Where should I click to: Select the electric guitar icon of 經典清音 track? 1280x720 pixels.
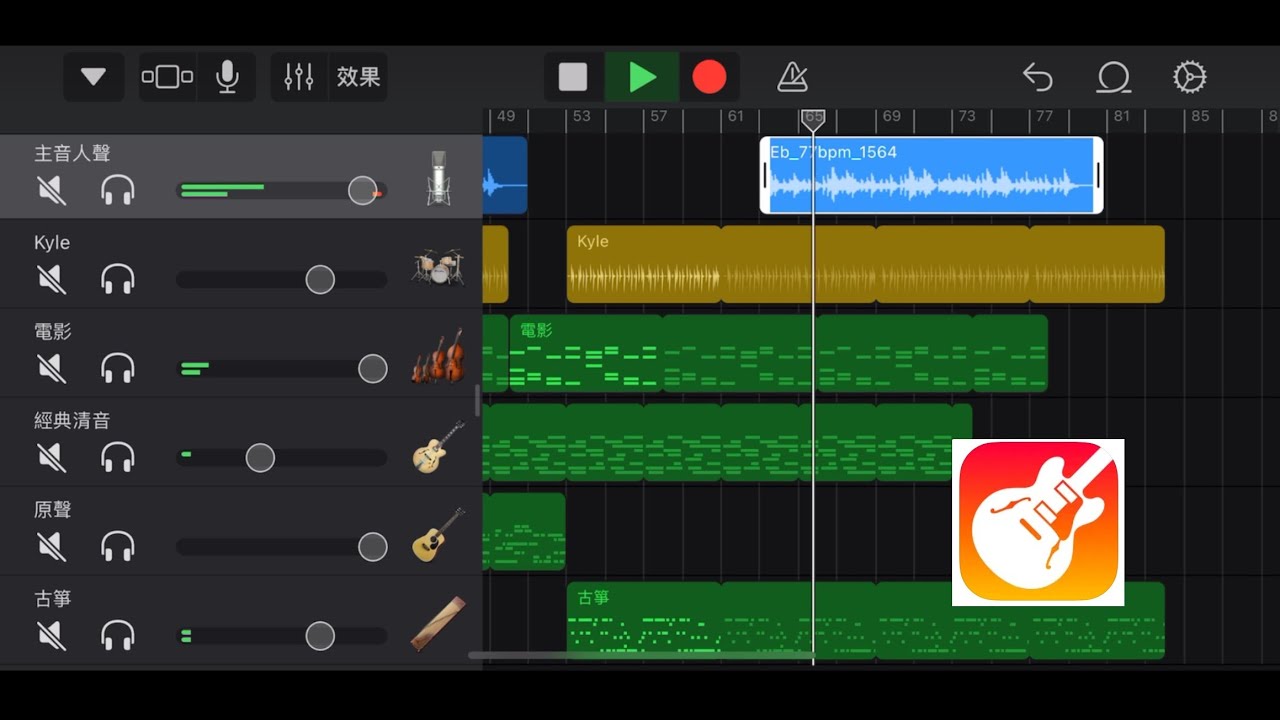[x=438, y=446]
